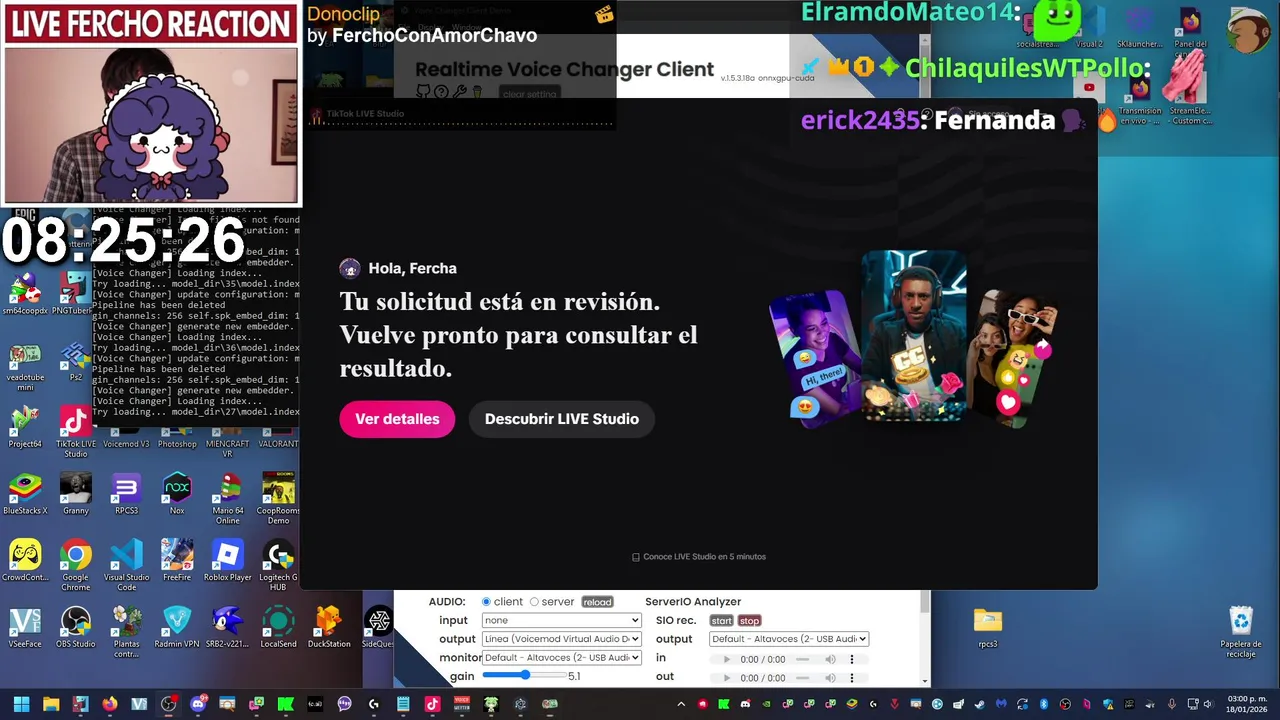1280x720 pixels.
Task: Click the SIO rec. stop button
Action: tap(749, 621)
